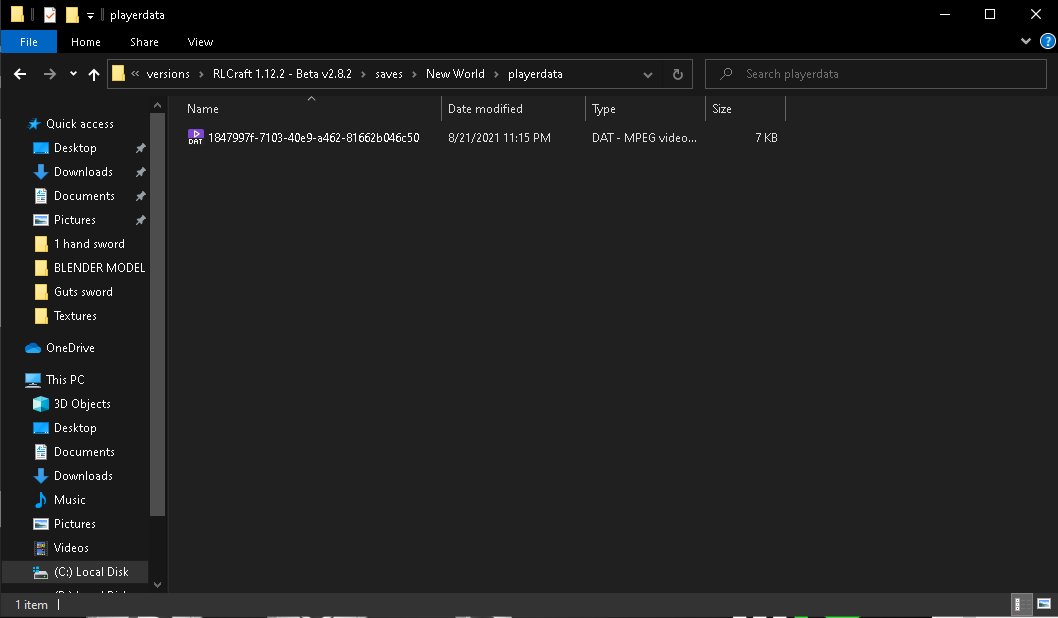The width and height of the screenshot is (1058, 618).
Task: Select the RLCraft 1.12.2 - Beta v2.8.2 breadcrumb
Action: point(282,74)
